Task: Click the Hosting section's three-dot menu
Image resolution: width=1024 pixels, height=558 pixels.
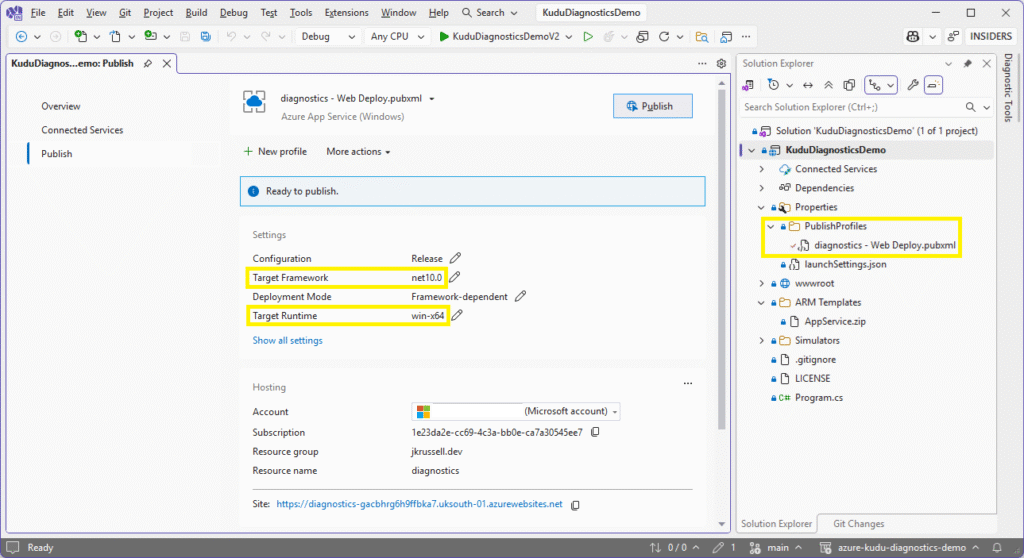Action: point(688,384)
